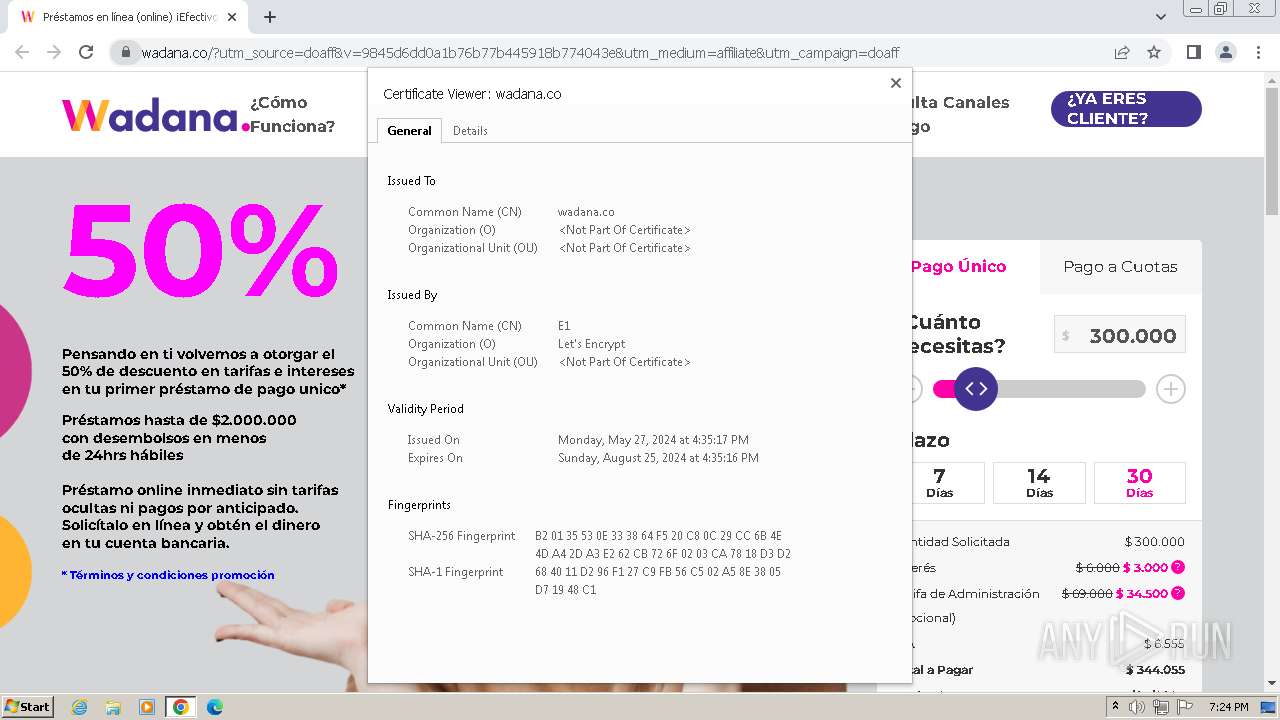This screenshot has width=1280, height=720.
Task: Edit the loan amount 300.000 field
Action: [x=1120, y=335]
